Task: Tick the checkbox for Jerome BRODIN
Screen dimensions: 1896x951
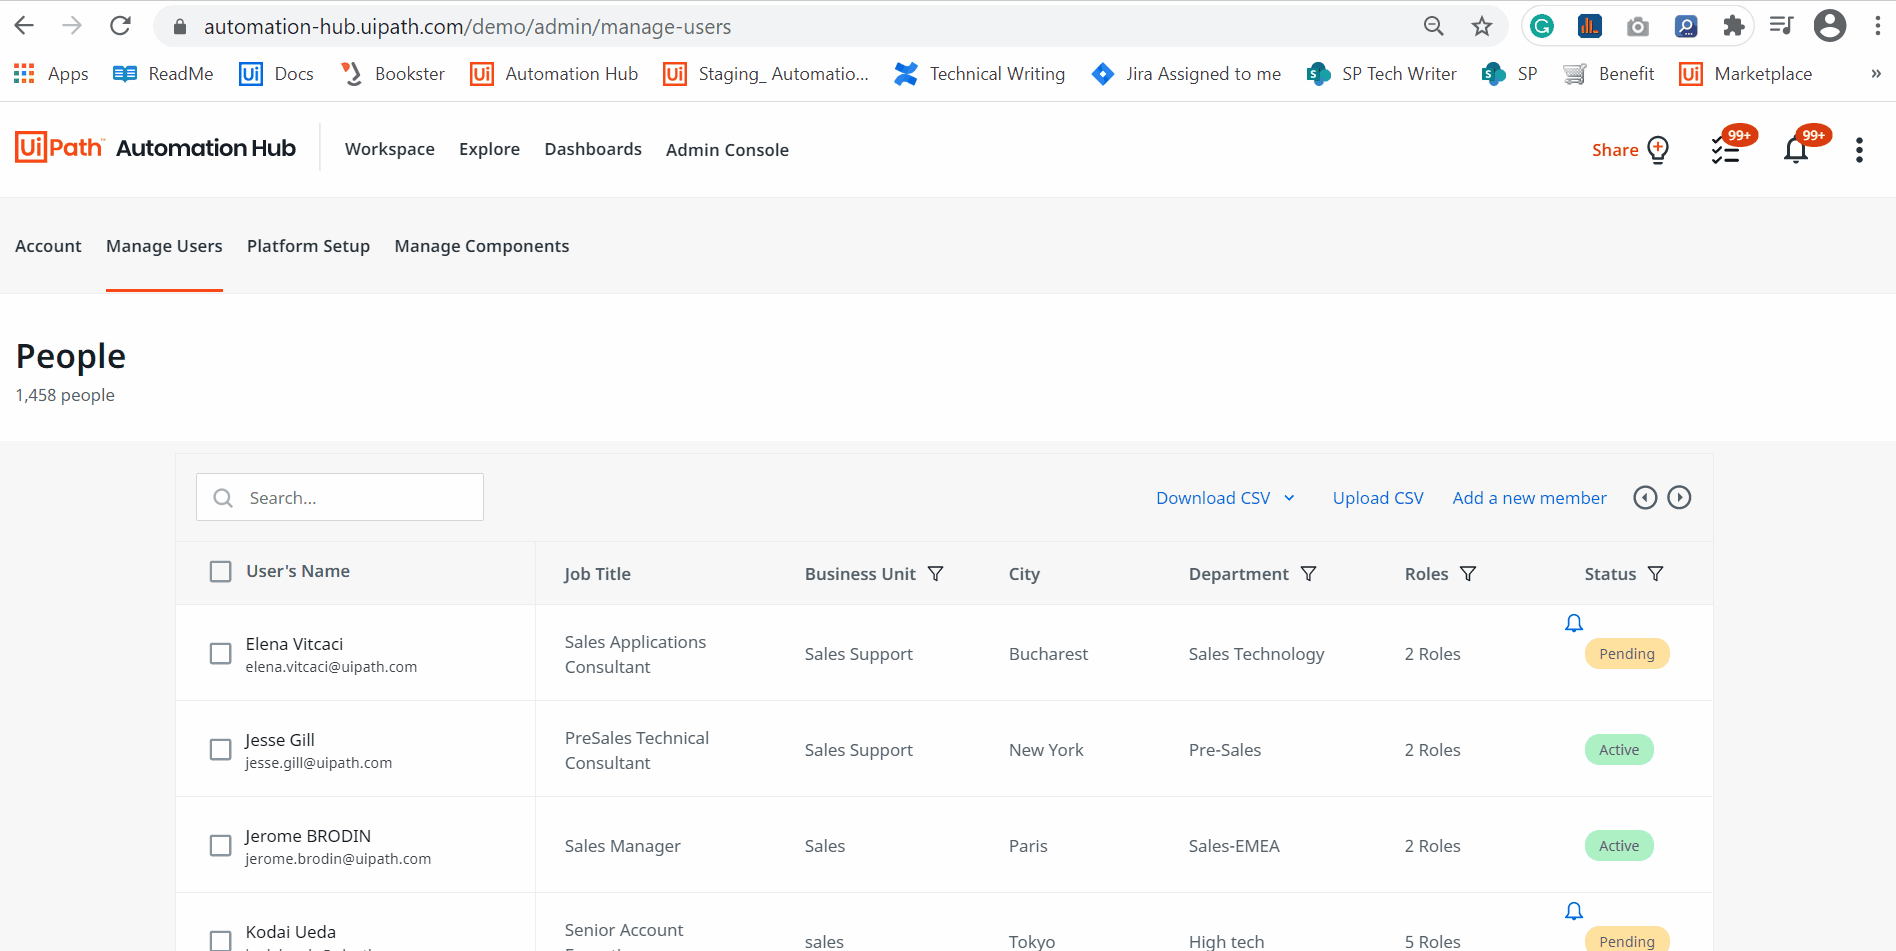Action: (220, 846)
